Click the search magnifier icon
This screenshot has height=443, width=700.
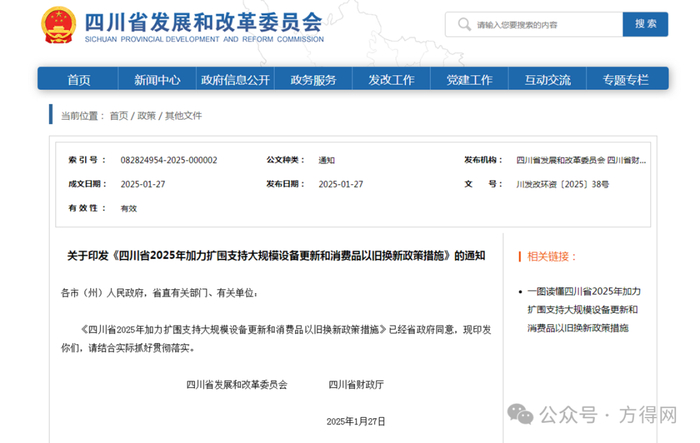coord(464,24)
